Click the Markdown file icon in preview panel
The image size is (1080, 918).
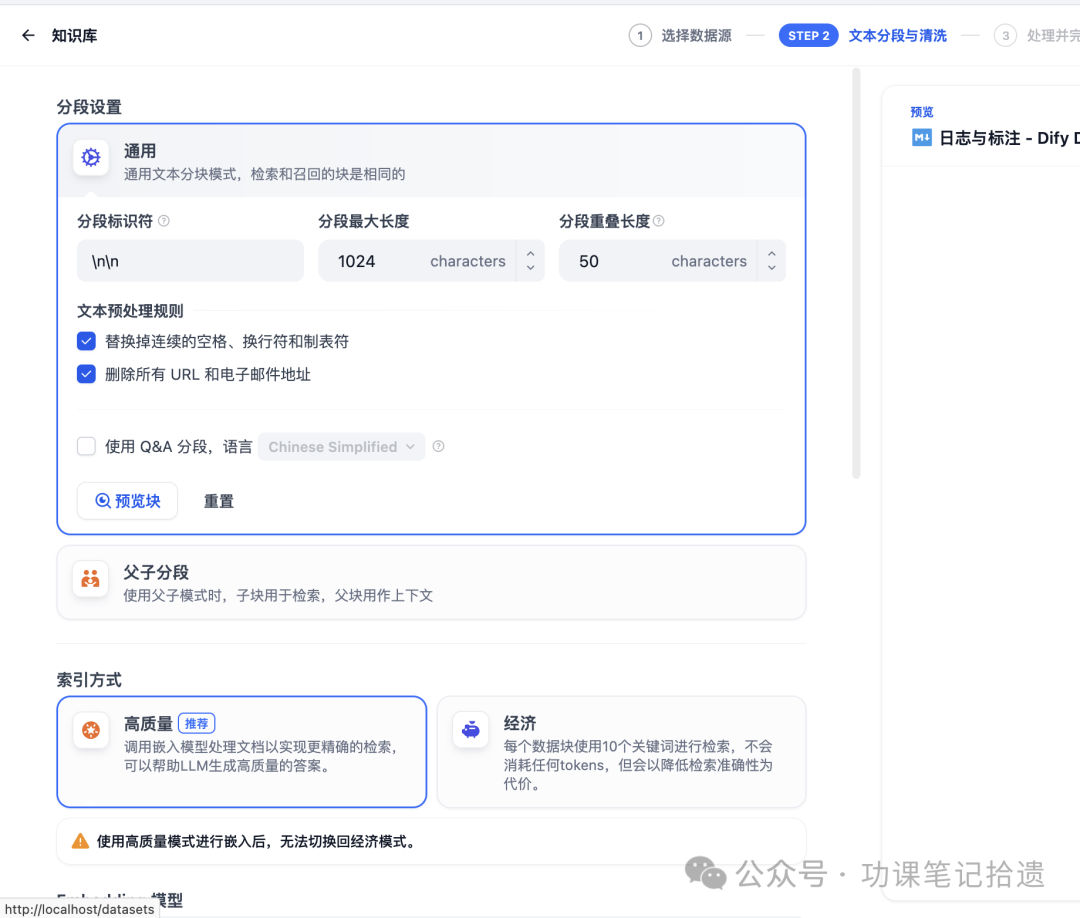click(x=921, y=138)
